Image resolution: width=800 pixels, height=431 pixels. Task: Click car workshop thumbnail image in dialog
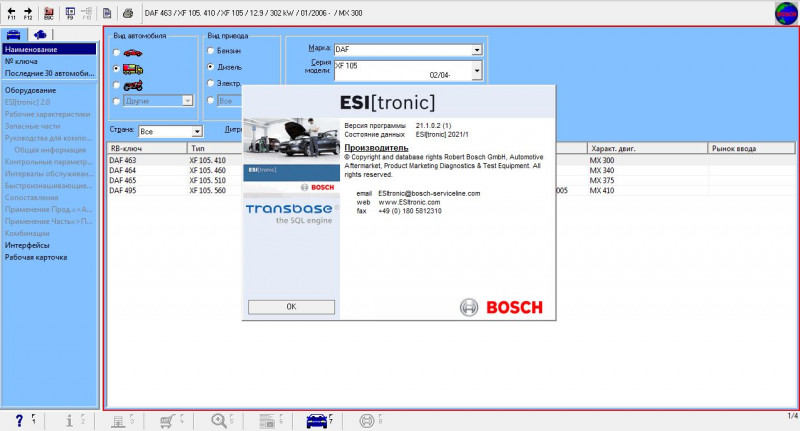coord(291,141)
